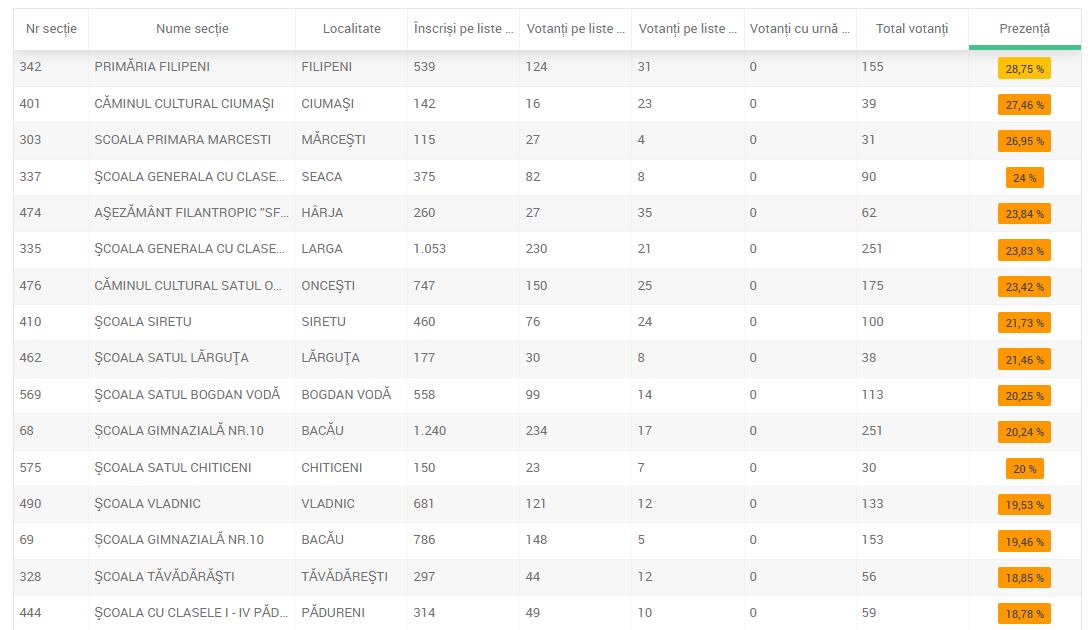
Task: Click the 28,75 % turnout badge
Action: (x=1024, y=68)
